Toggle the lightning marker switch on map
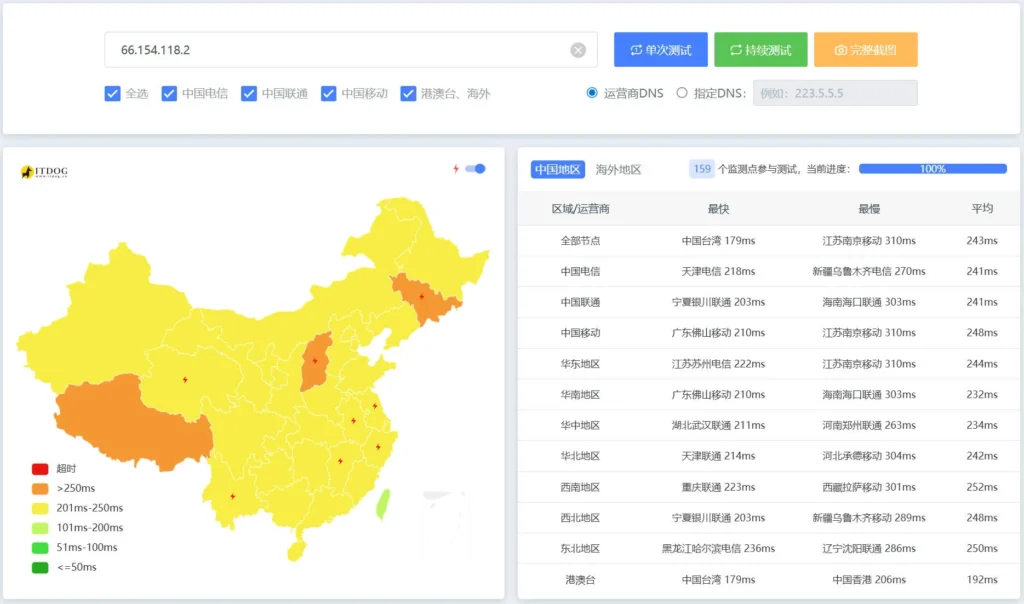Screen dimensions: 1024x604 pos(475,169)
